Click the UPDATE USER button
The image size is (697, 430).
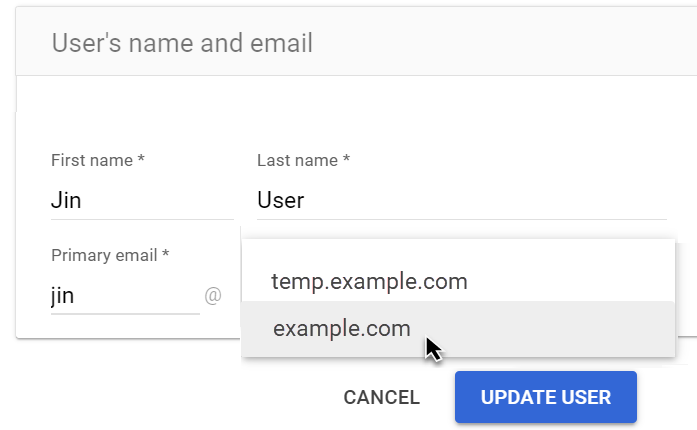click(x=545, y=397)
